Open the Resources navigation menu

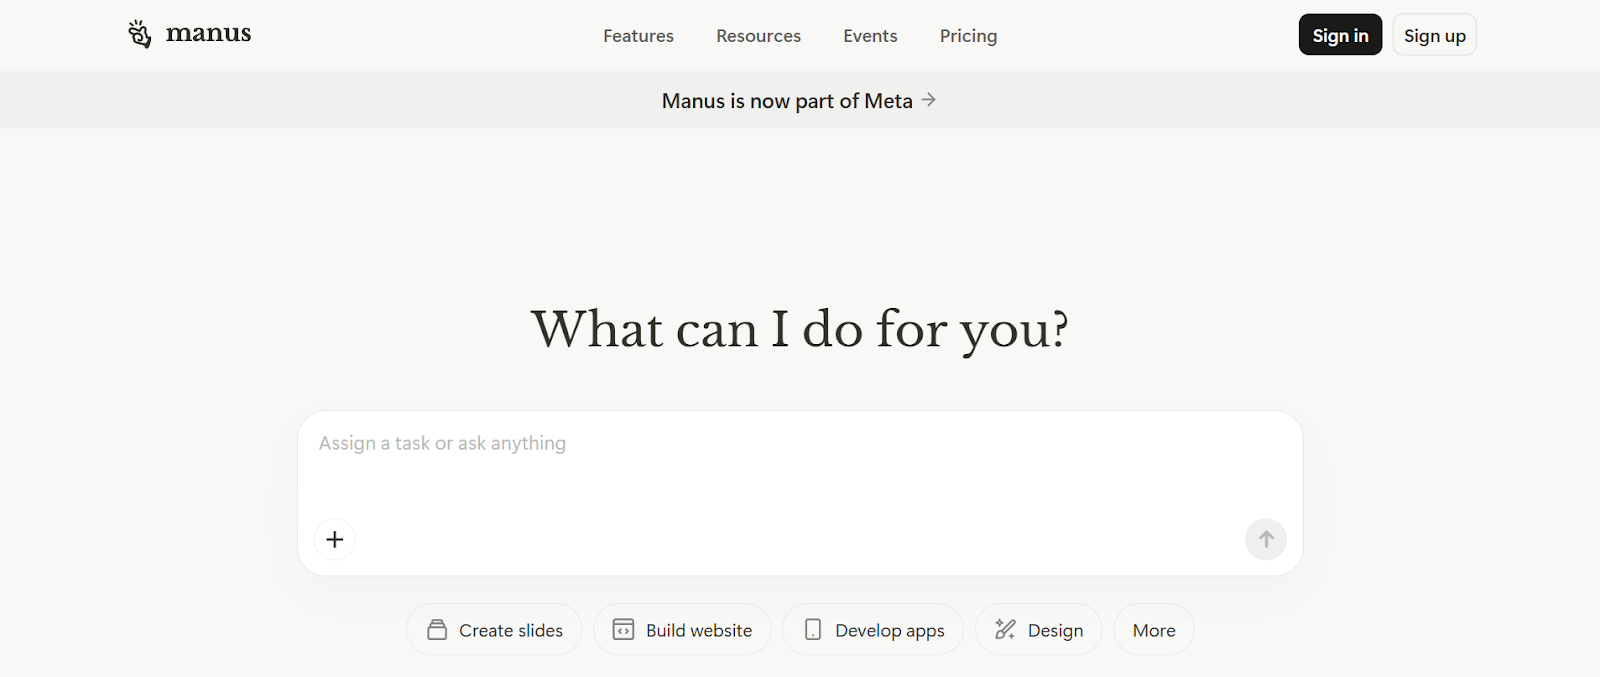[758, 36]
